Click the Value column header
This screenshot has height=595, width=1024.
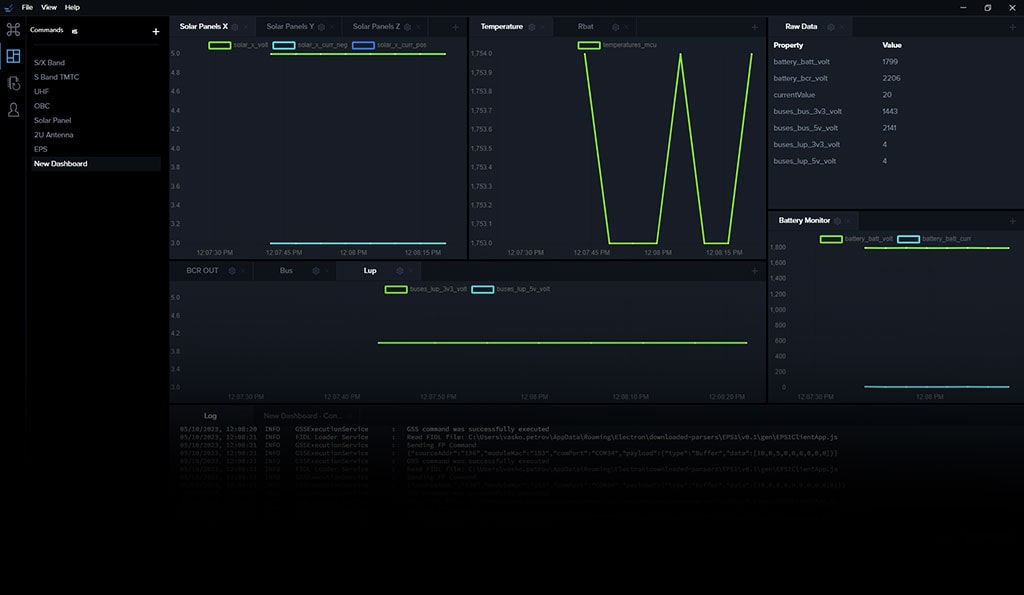coord(891,45)
